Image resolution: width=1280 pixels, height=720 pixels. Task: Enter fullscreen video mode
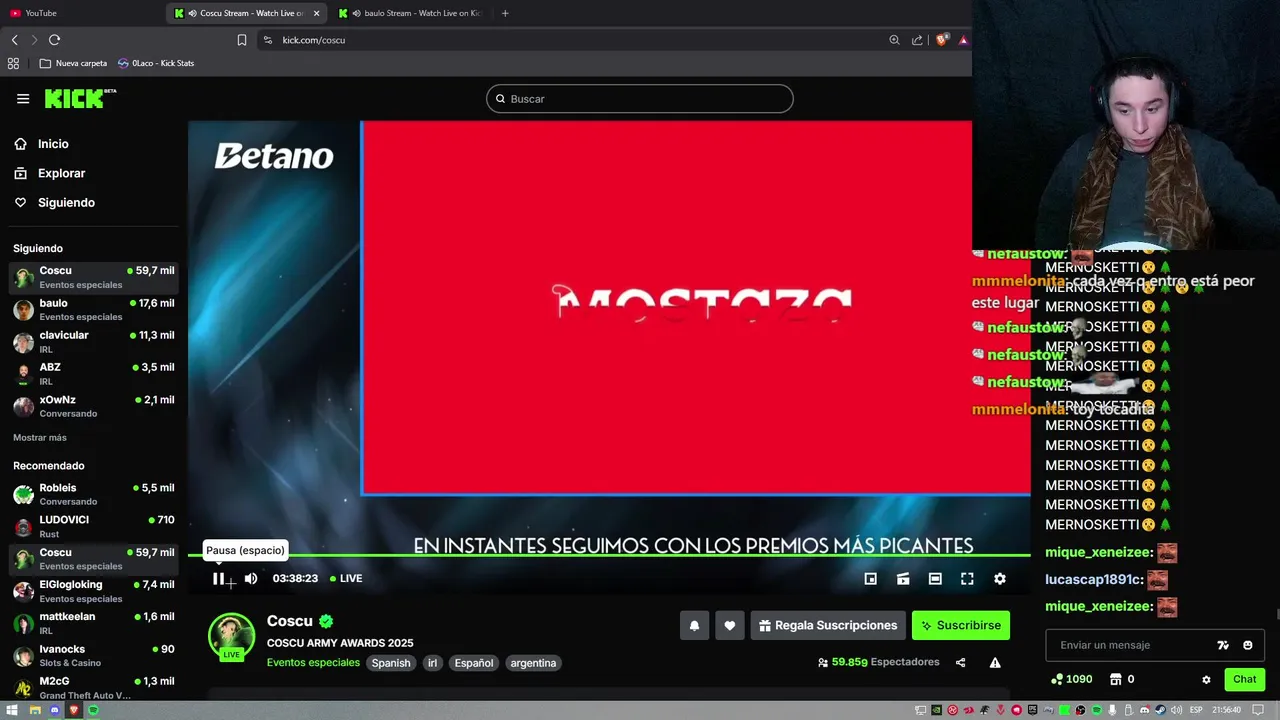pos(967,579)
